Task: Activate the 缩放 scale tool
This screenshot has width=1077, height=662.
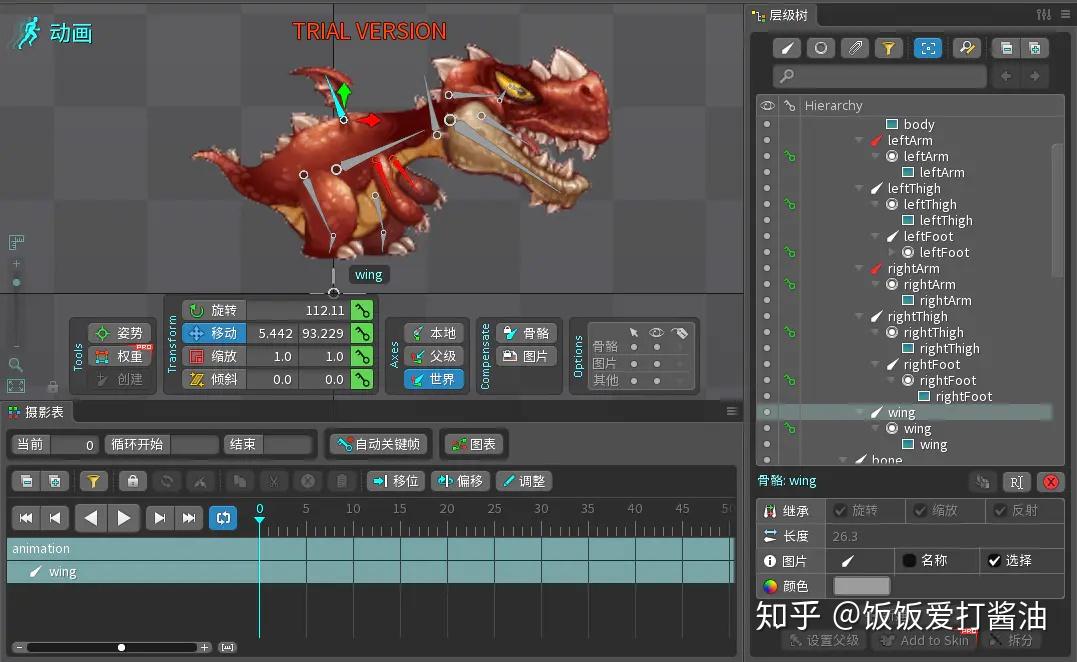Action: 214,356
